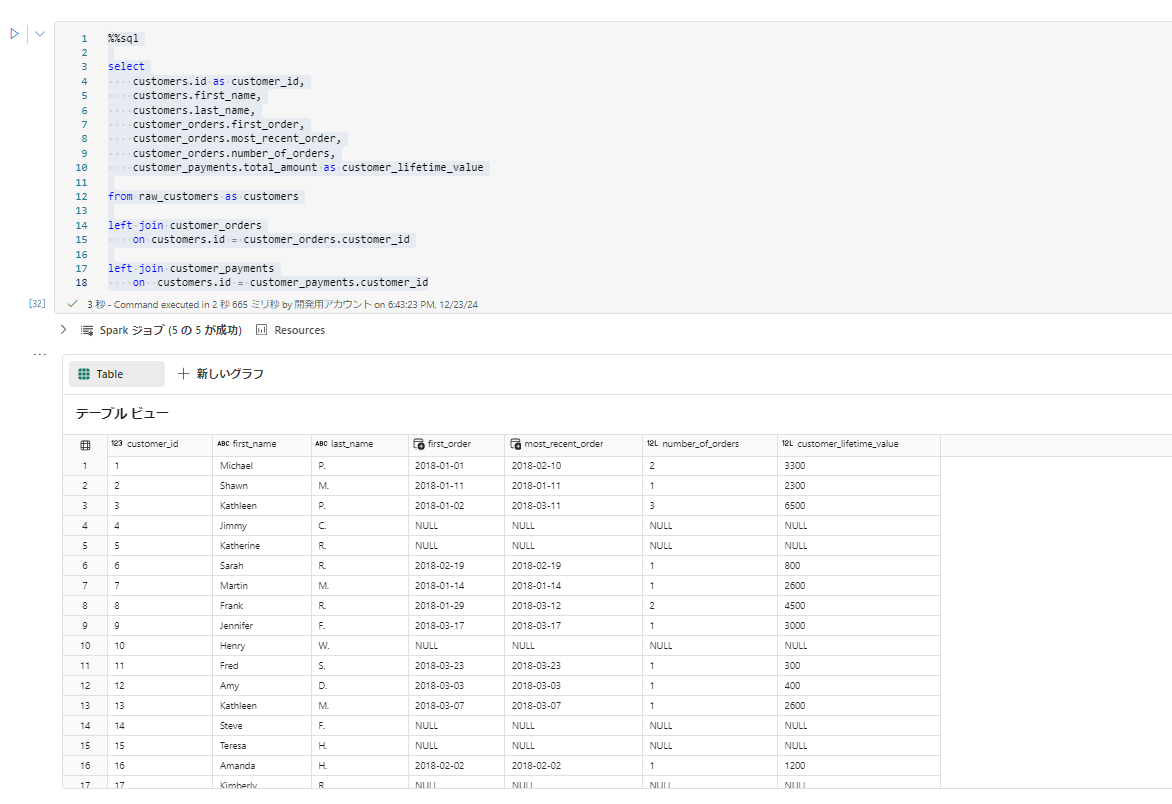Image resolution: width=1172 pixels, height=804 pixels.
Task: Click the first_order column header
Action: [x=457, y=444]
